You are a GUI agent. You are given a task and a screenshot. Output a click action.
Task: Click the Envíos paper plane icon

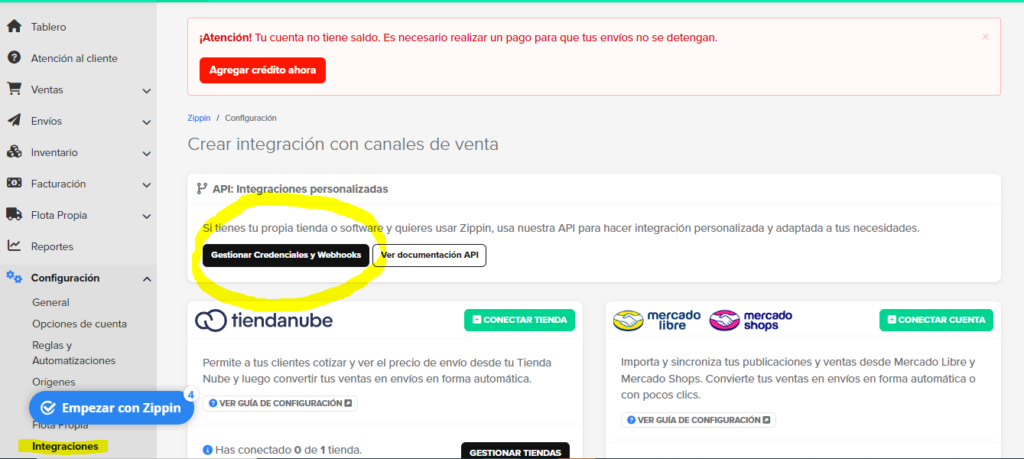tap(14, 121)
